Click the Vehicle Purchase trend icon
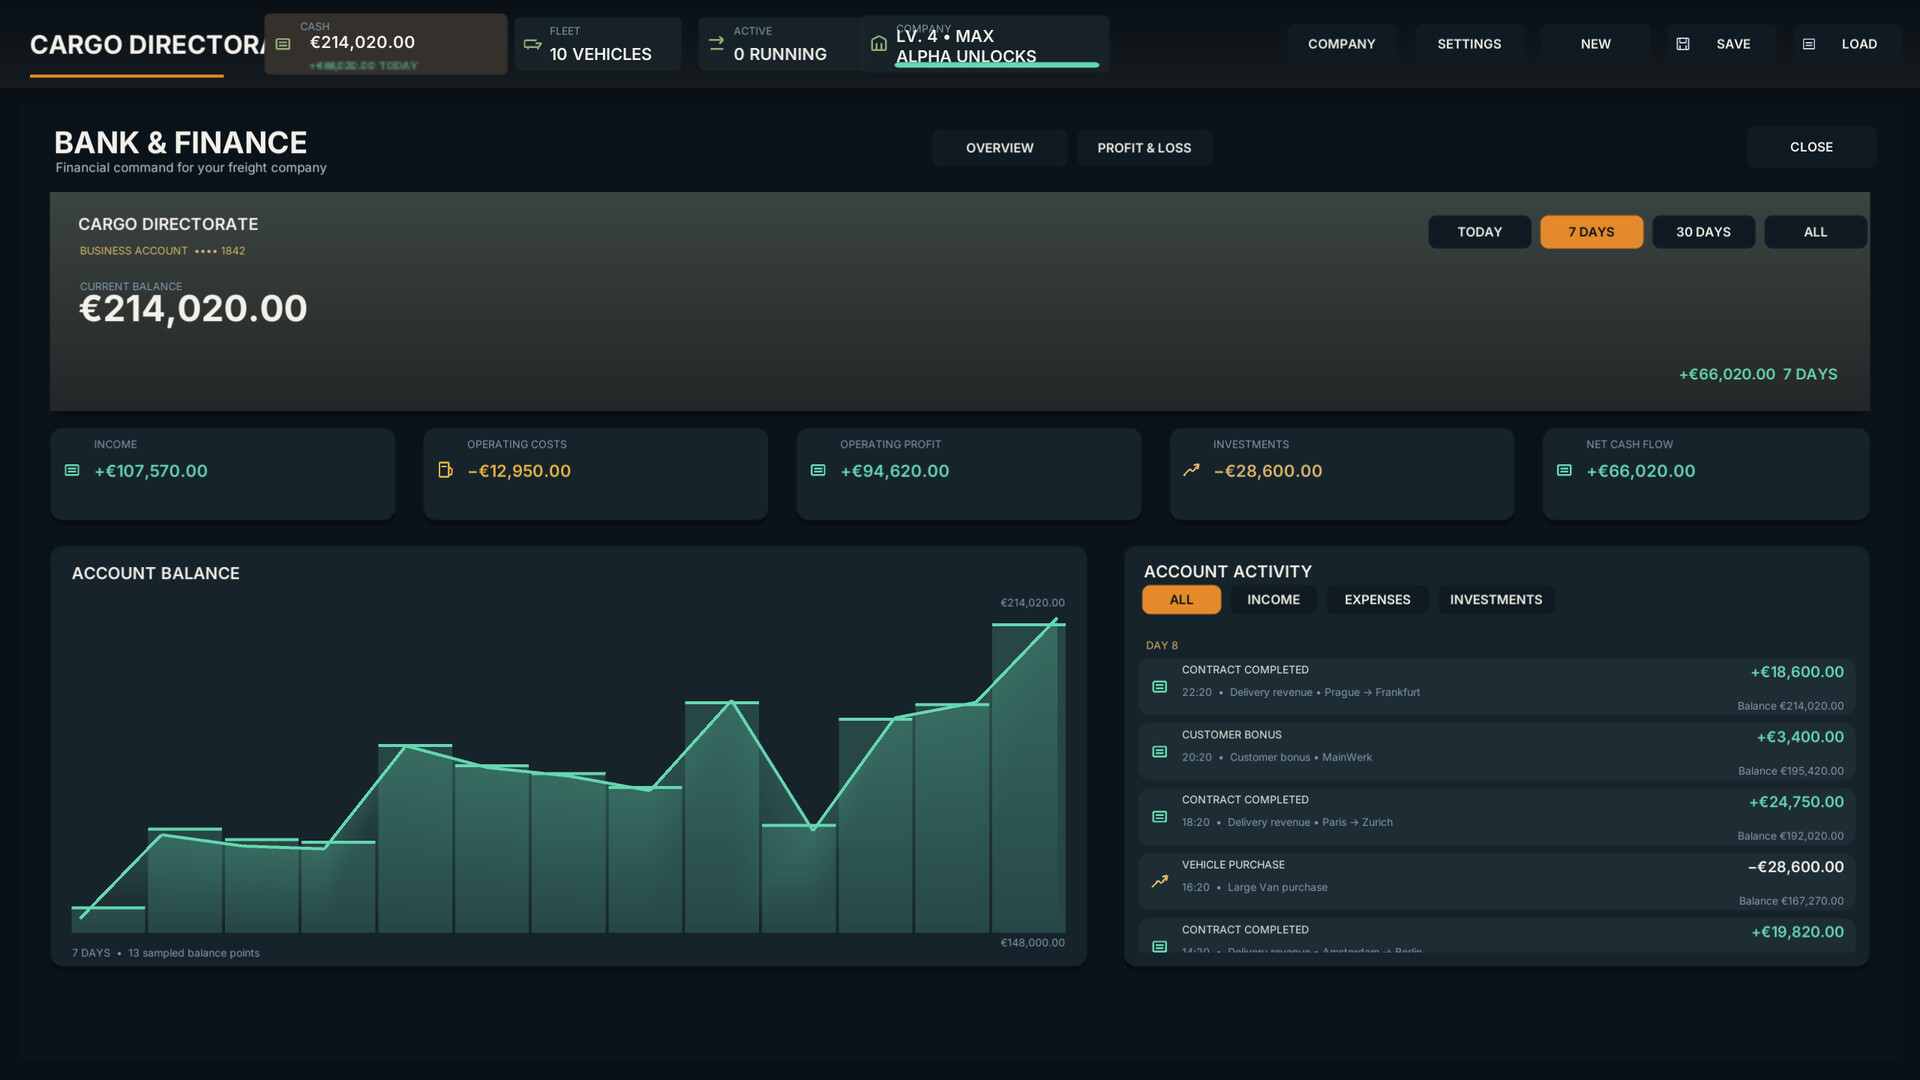This screenshot has height=1080, width=1920. click(x=1160, y=882)
